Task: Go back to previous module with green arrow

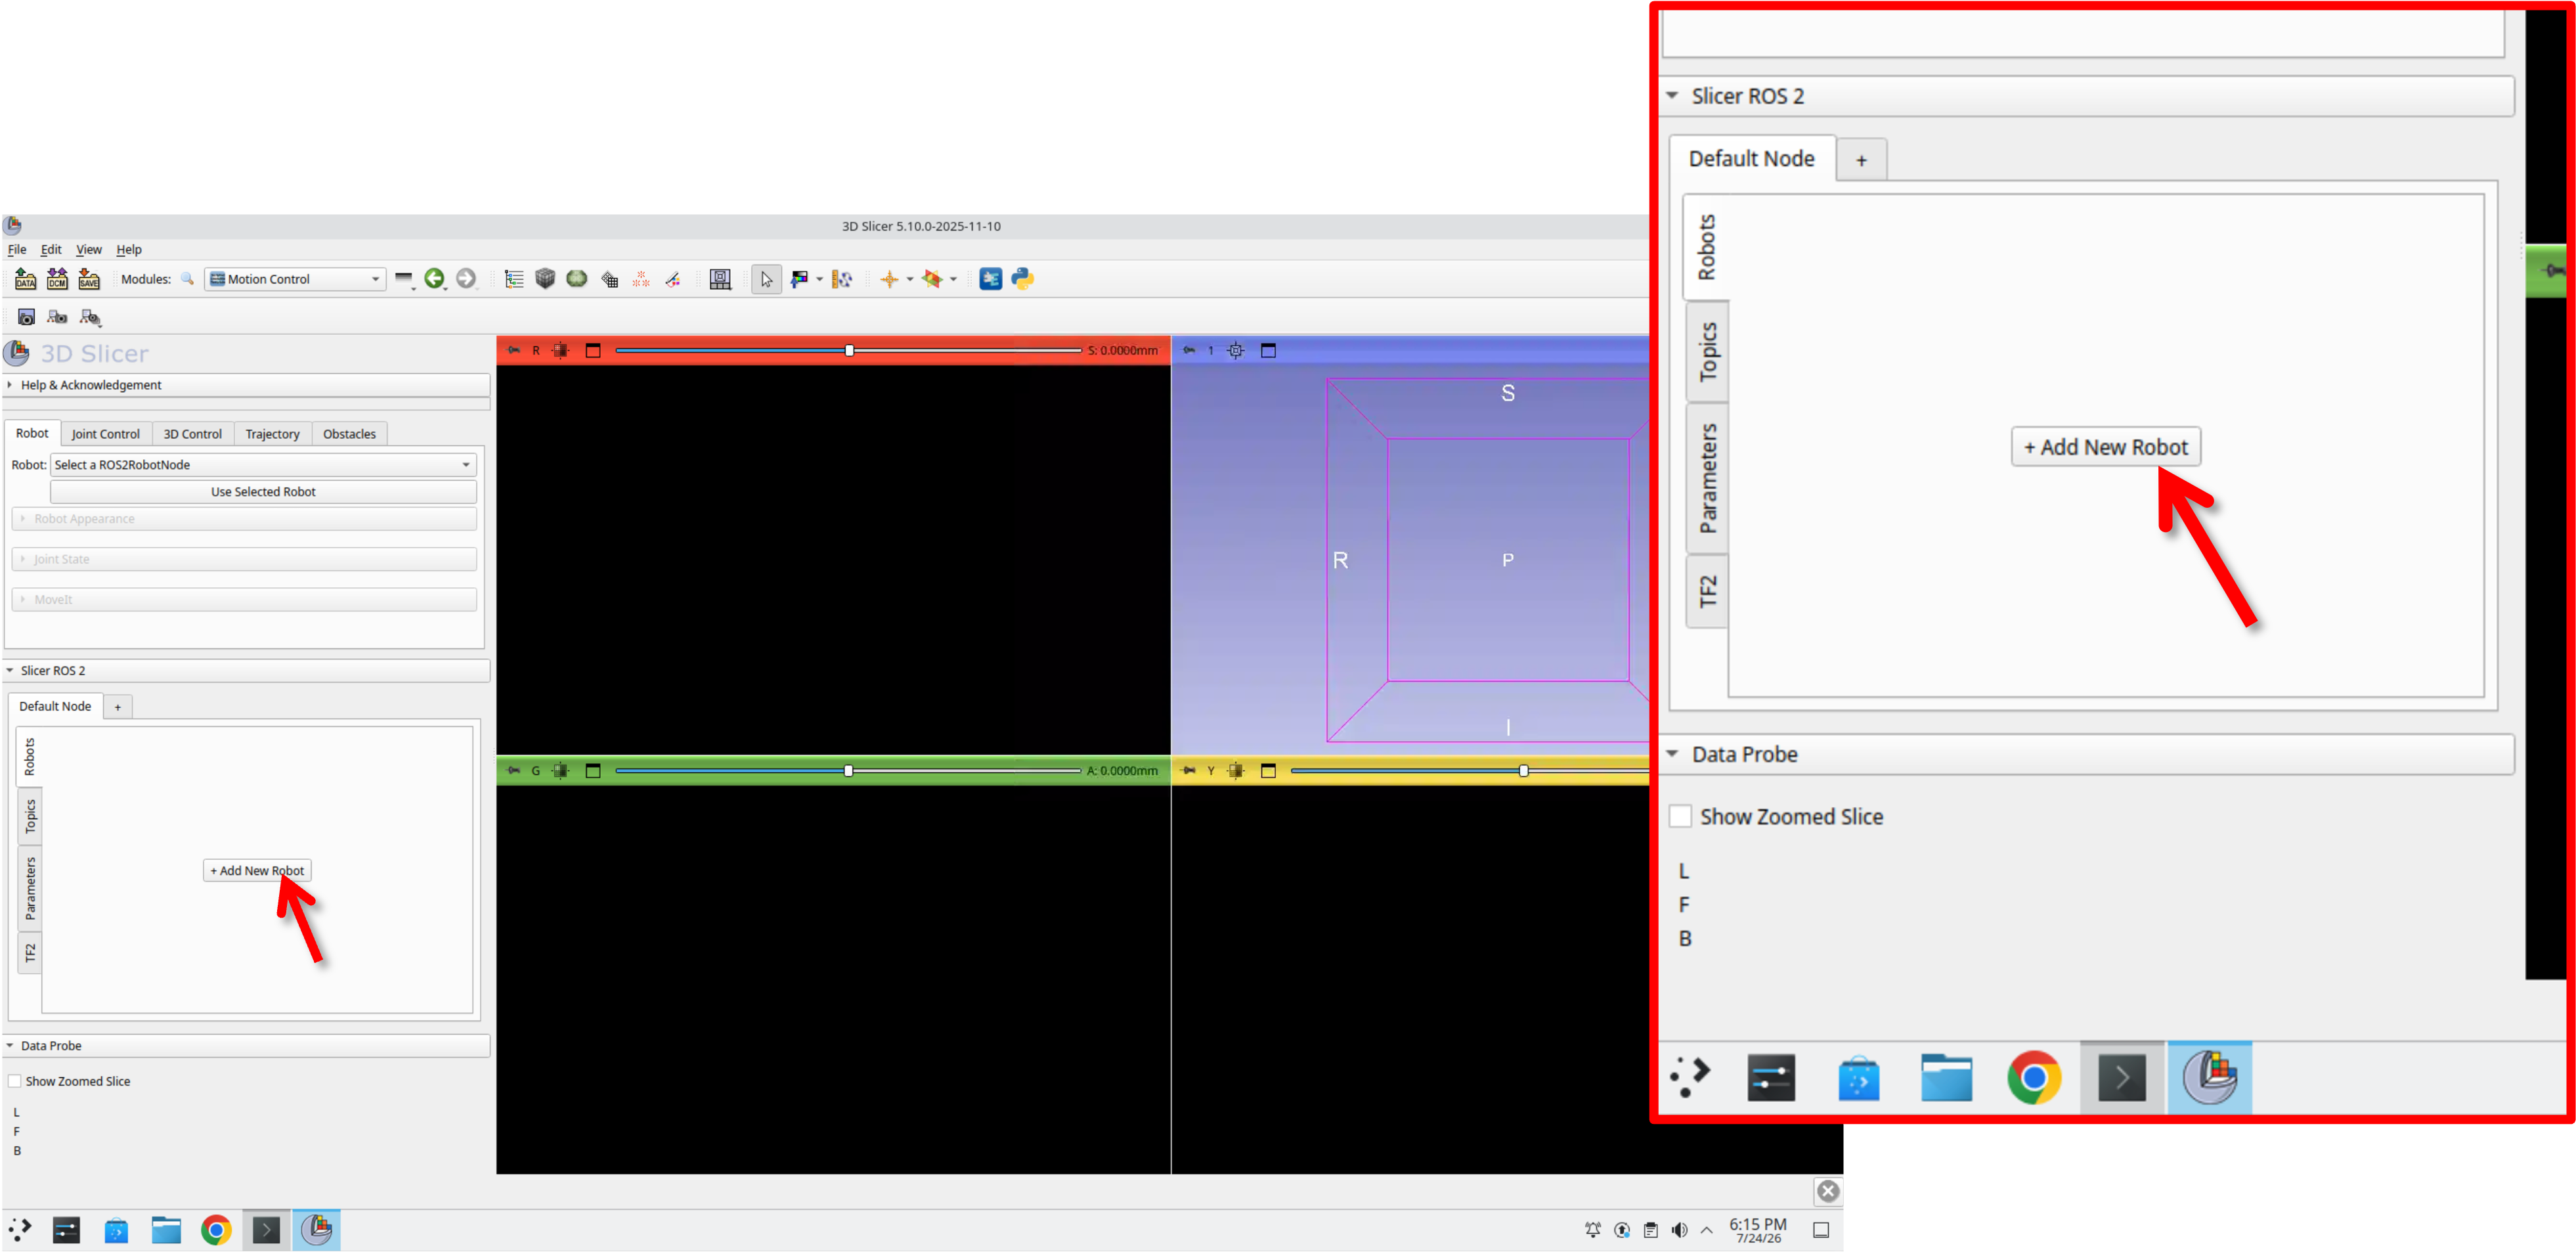Action: (434, 279)
